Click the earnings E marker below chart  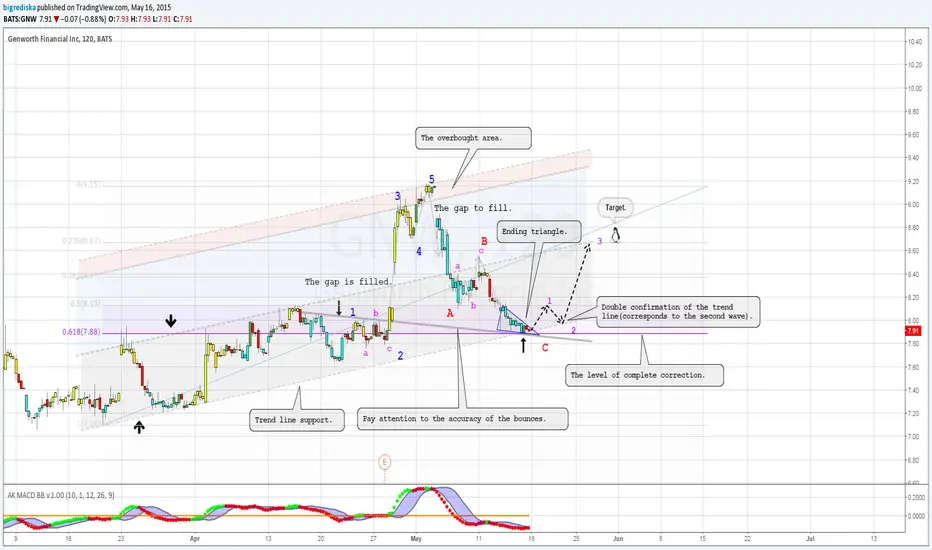click(385, 461)
